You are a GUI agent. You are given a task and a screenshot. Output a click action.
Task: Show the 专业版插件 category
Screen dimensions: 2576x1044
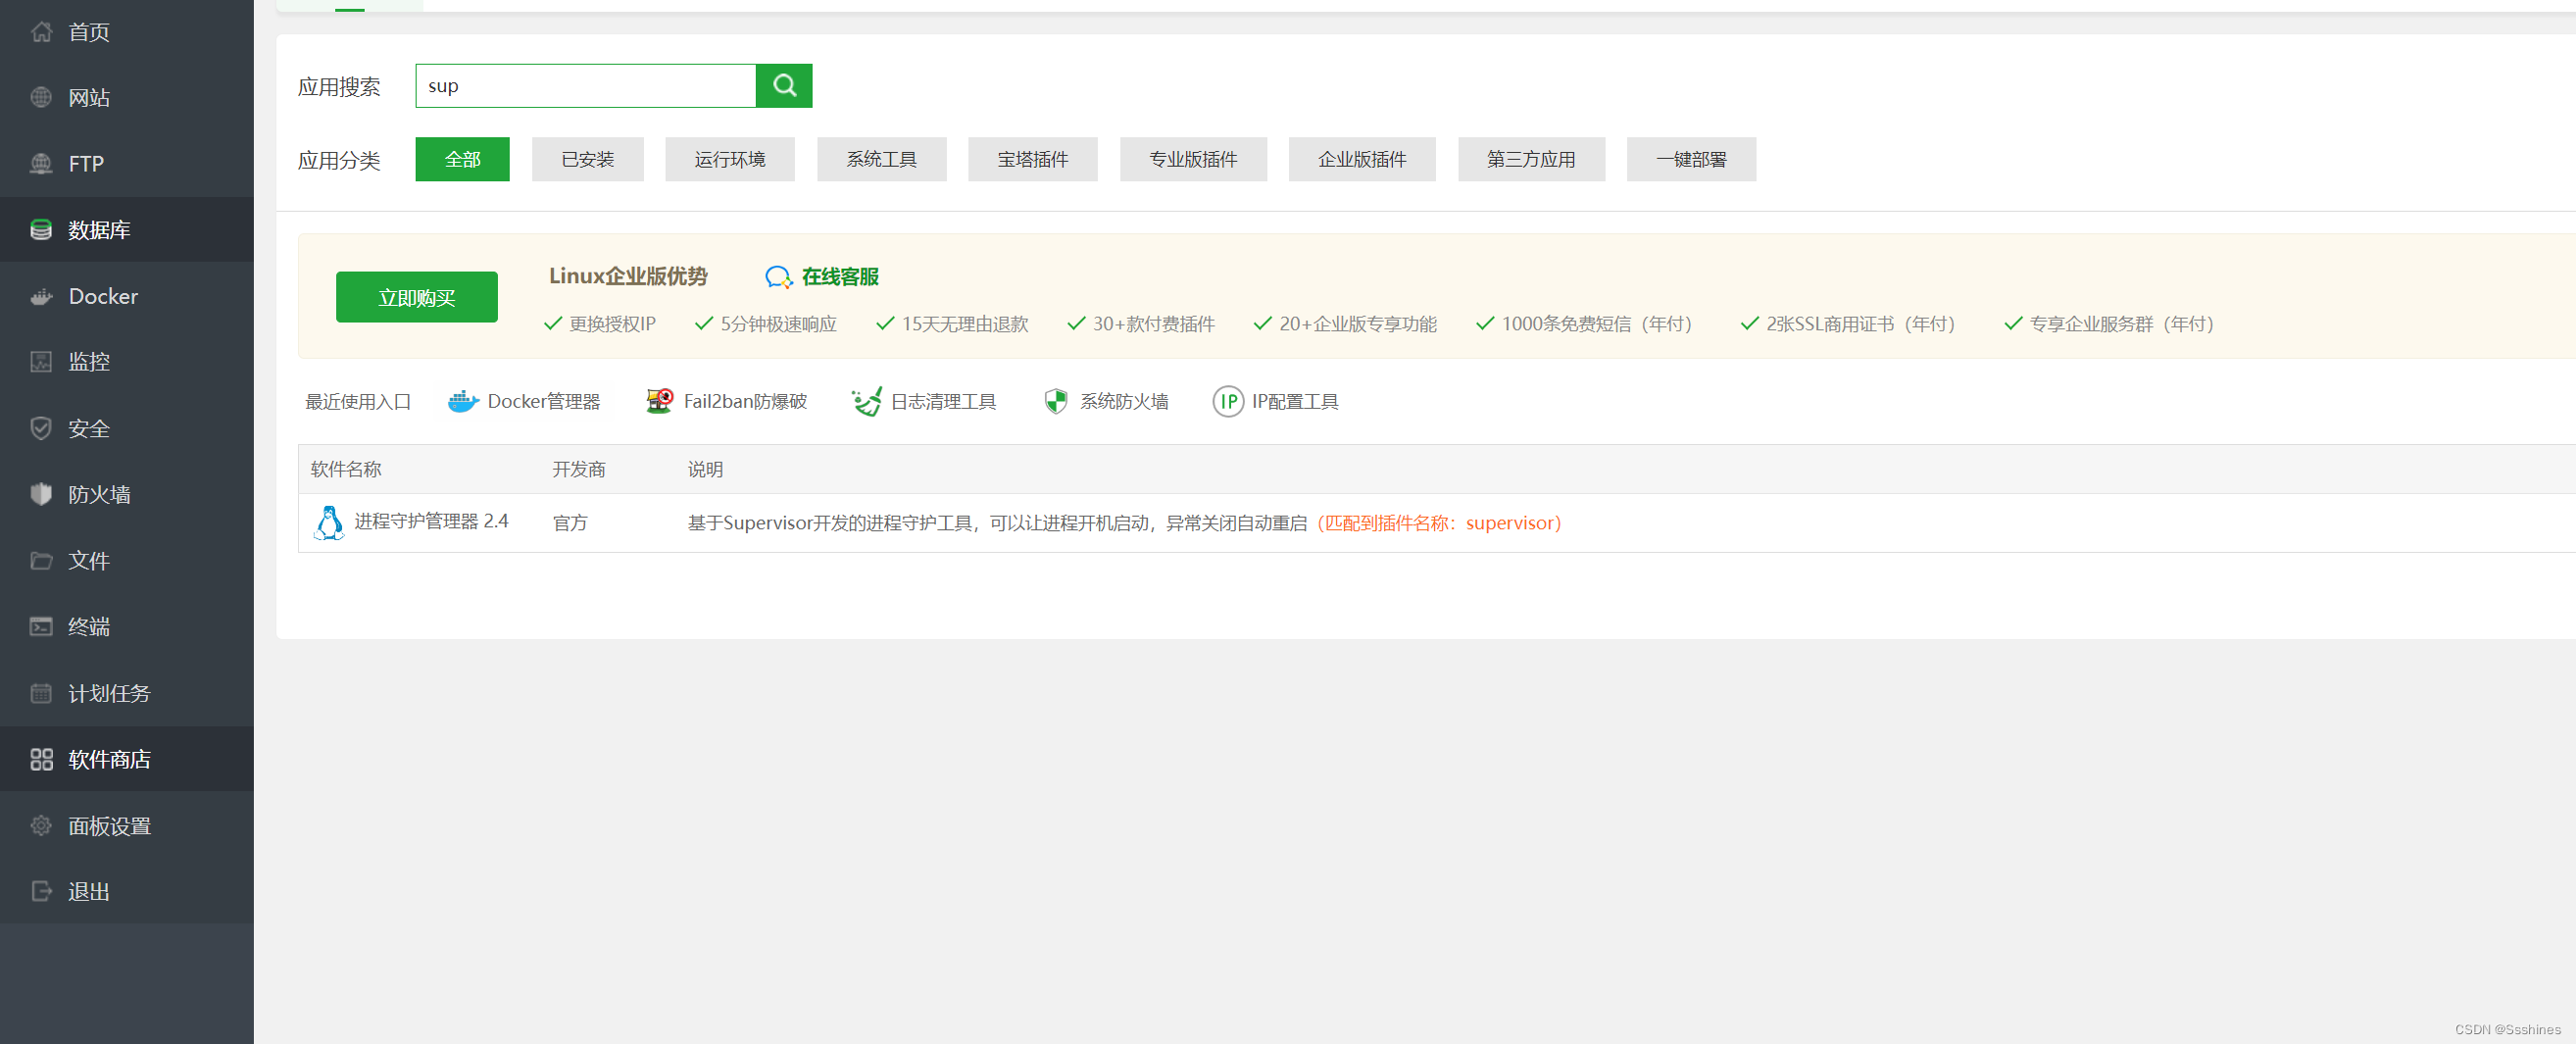[x=1192, y=159]
